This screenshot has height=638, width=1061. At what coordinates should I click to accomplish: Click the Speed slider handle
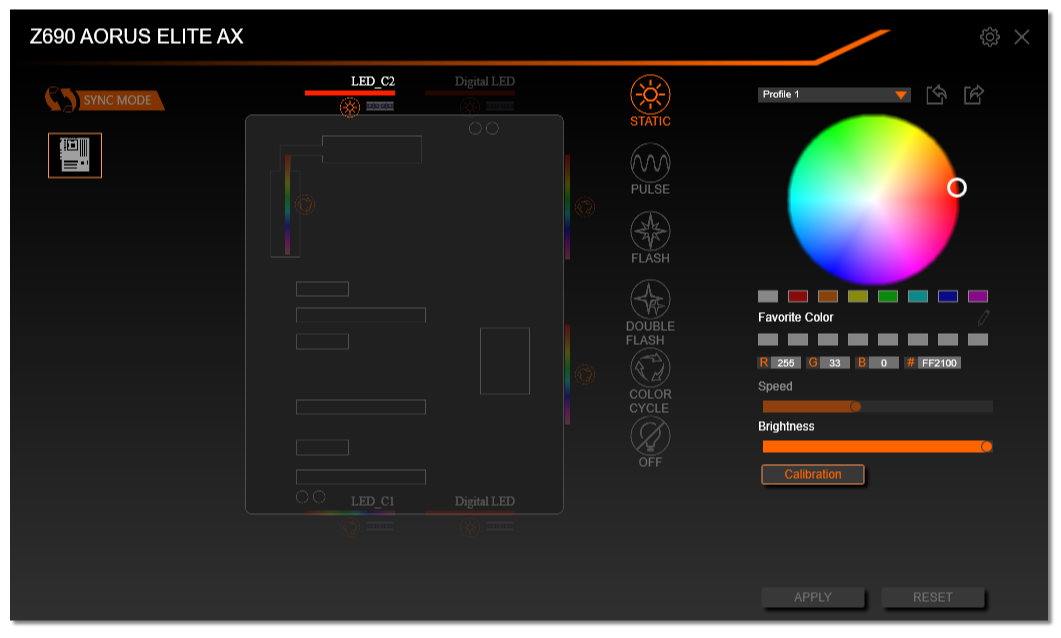click(855, 407)
